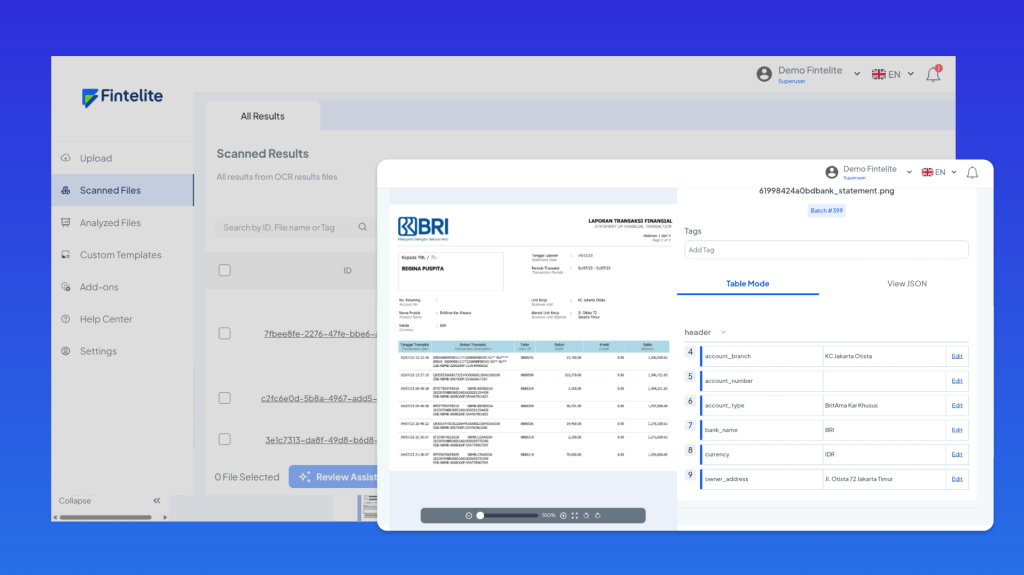Image resolution: width=1024 pixels, height=575 pixels.
Task: Check the box for file c2fc6e0d-5b8a
Action: point(225,398)
